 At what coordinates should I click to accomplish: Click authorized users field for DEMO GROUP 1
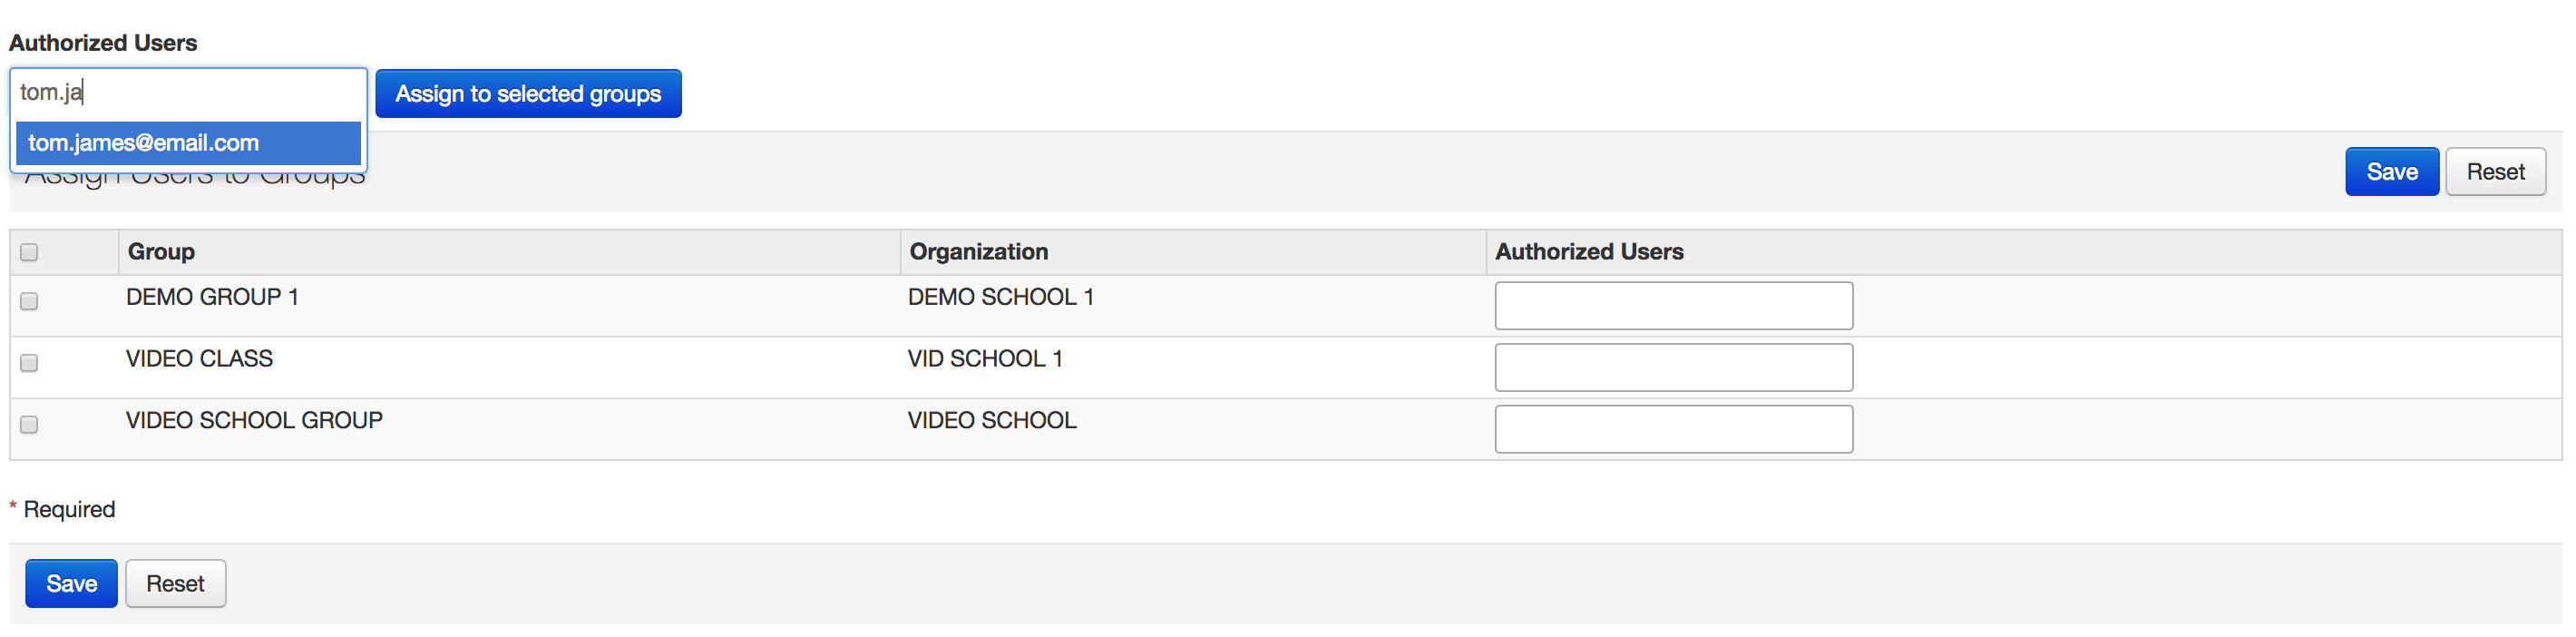(x=1673, y=305)
